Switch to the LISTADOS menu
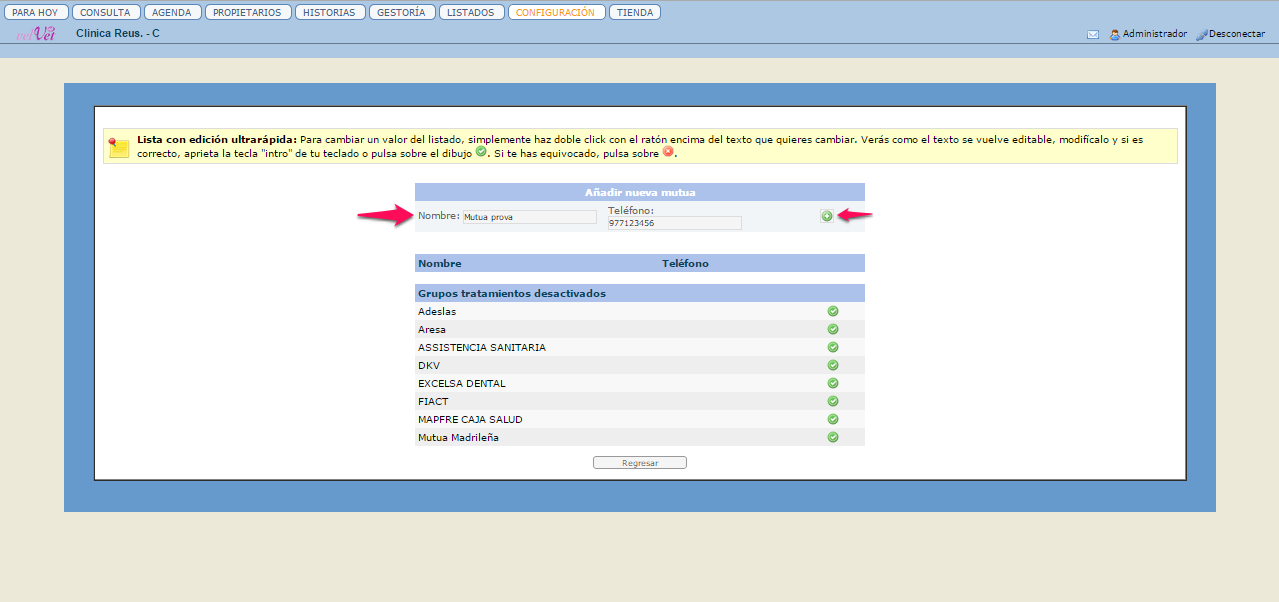Screen dimensions: 1279x602 (470, 13)
